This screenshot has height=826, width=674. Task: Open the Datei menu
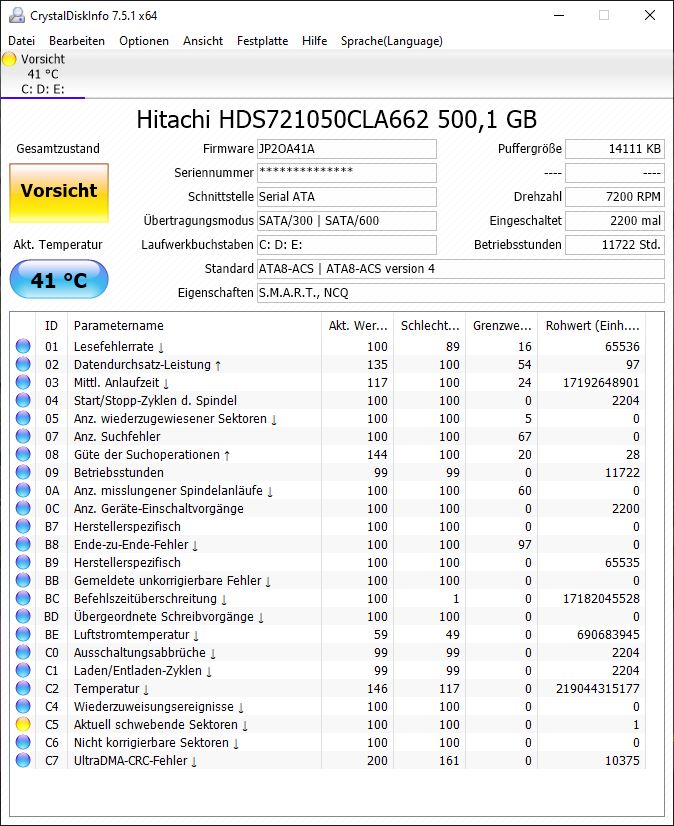pos(22,41)
